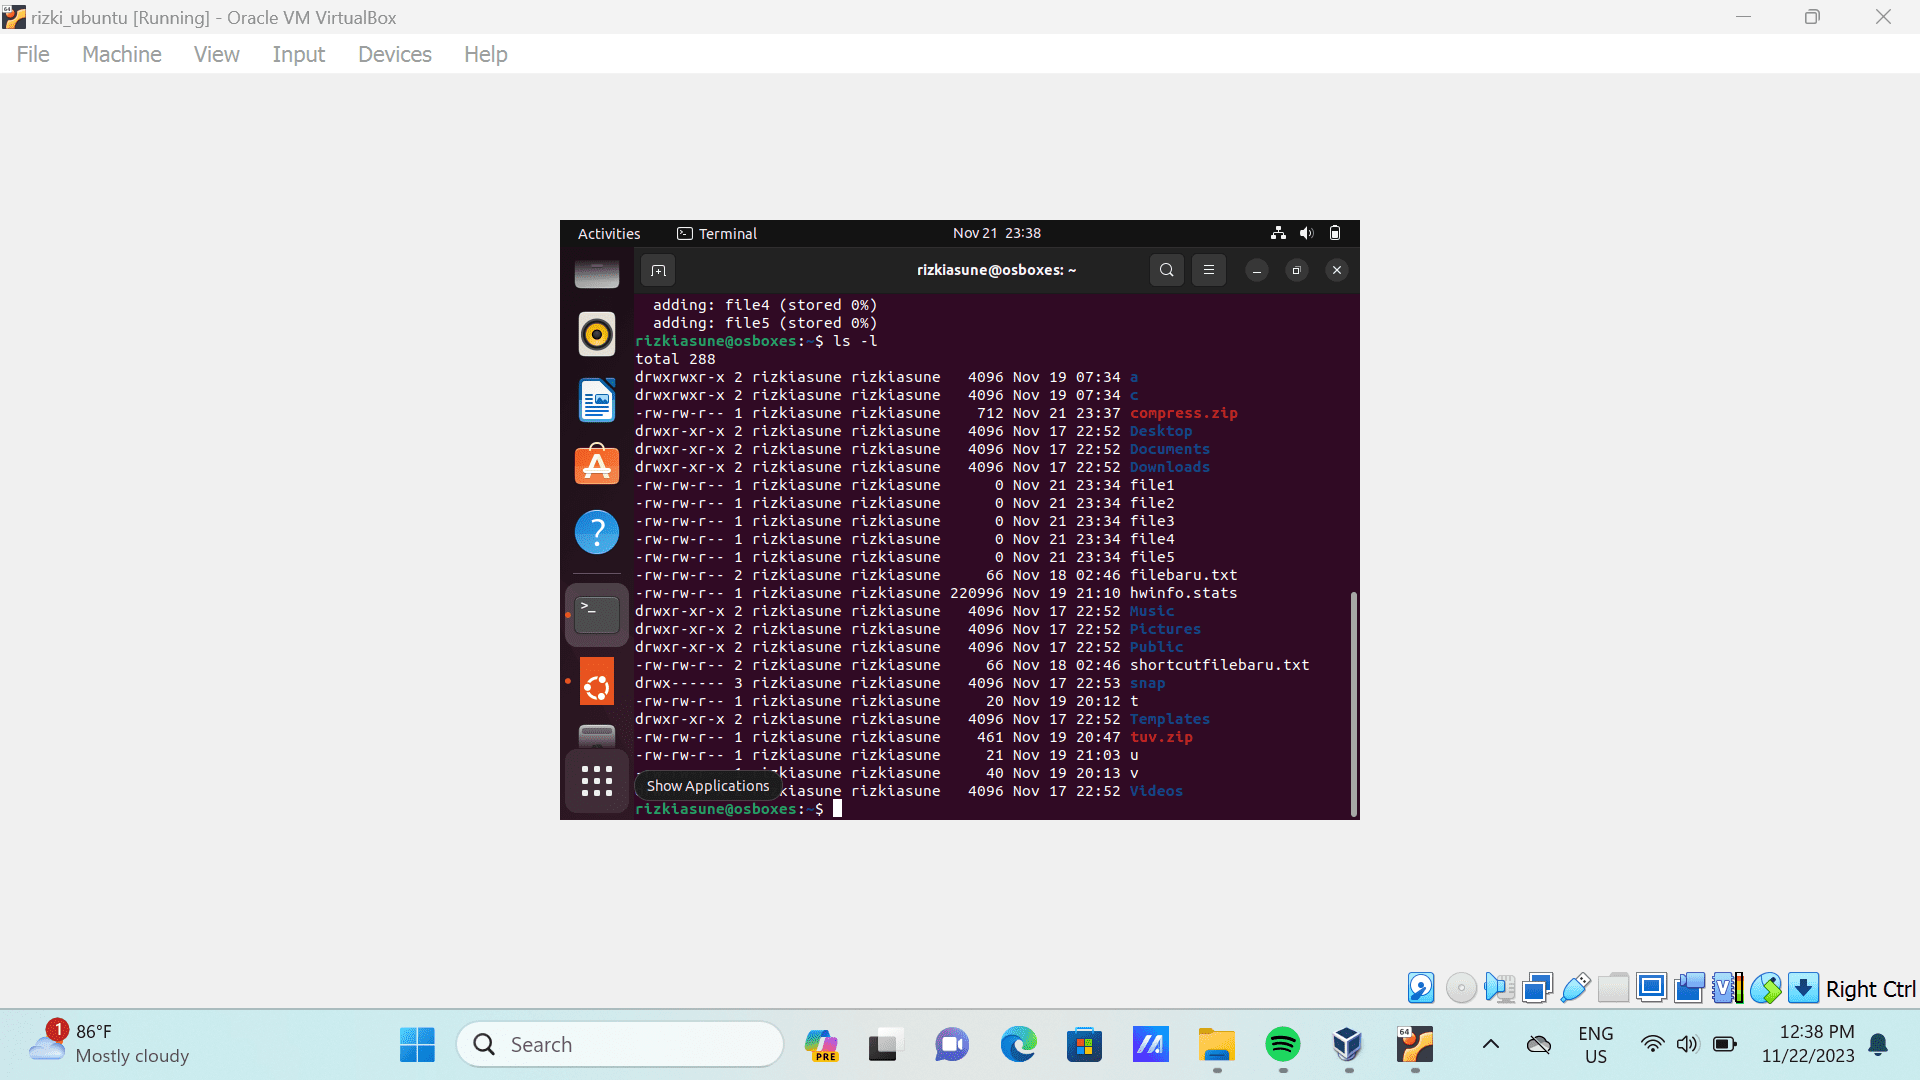1920x1080 pixels.
Task: Open the Help icon in the dock
Action: click(x=597, y=532)
